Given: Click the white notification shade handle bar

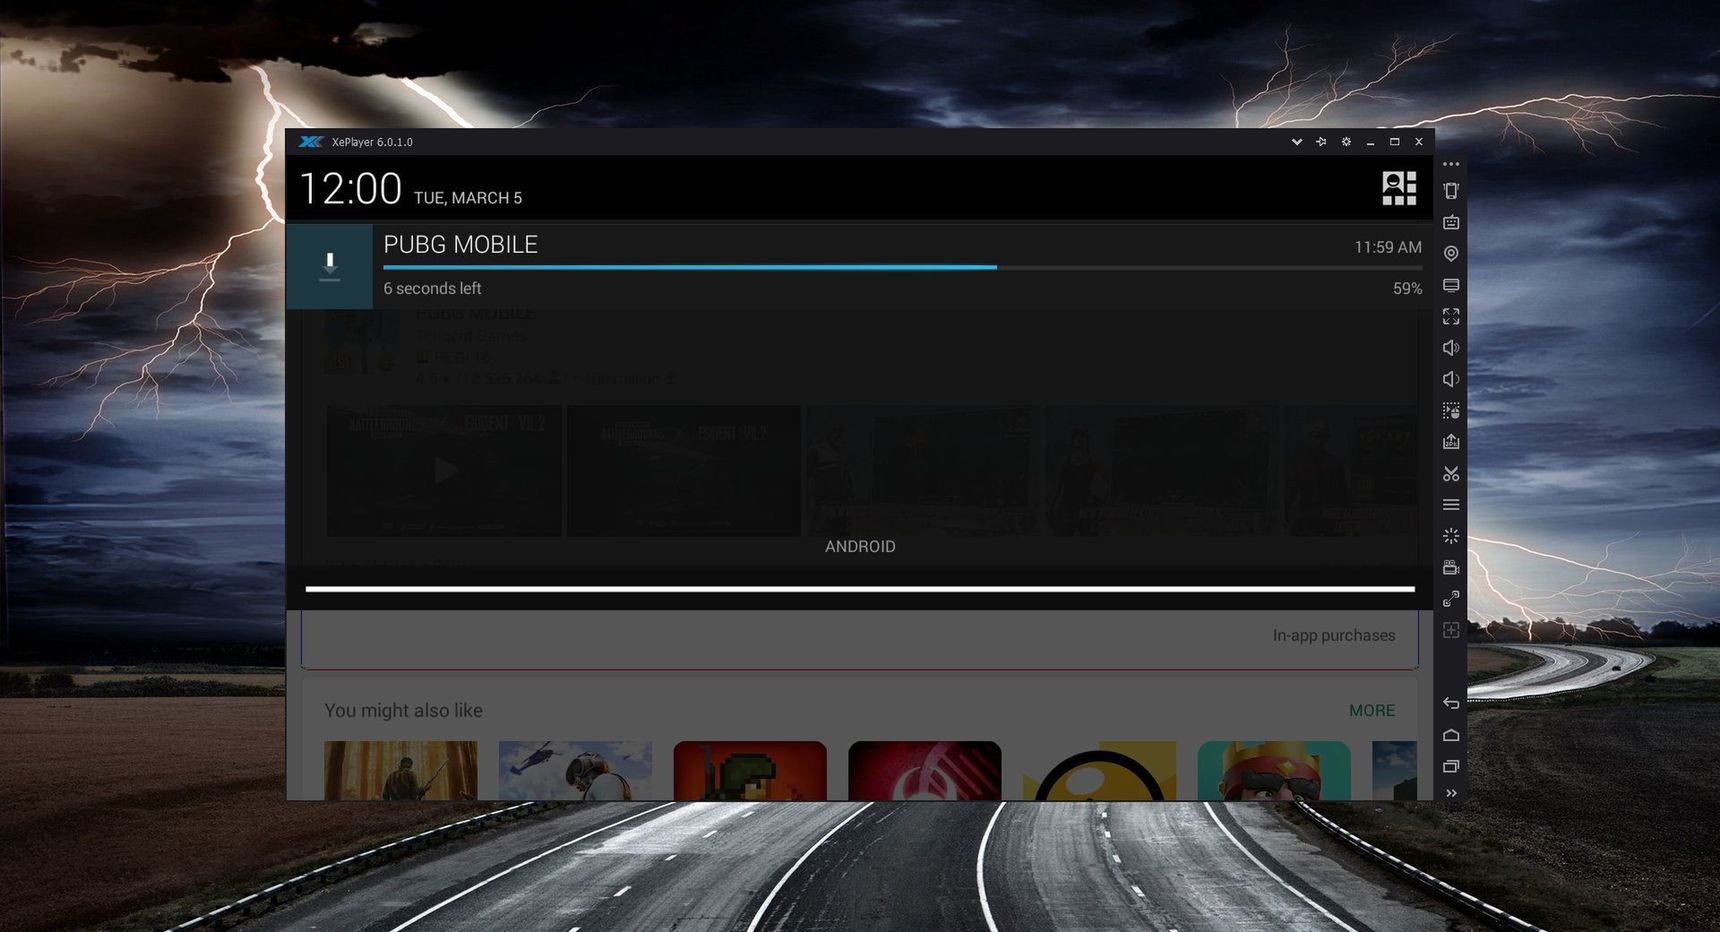Looking at the screenshot, I should (x=860, y=589).
